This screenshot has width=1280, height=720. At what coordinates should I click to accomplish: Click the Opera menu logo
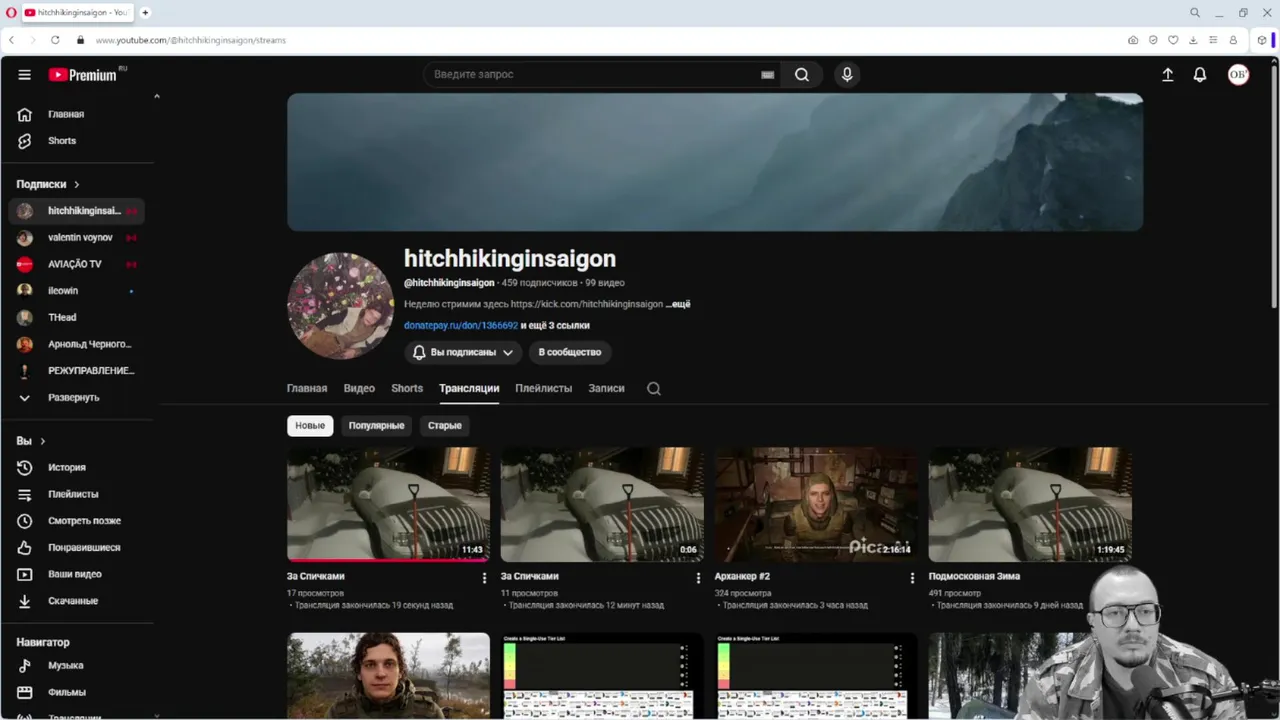tap(11, 13)
